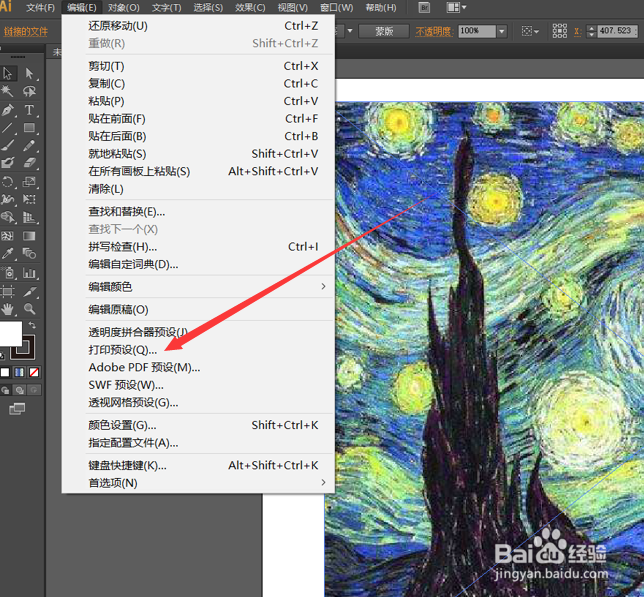Select the Scale tool
The image size is (644, 597).
(29, 181)
